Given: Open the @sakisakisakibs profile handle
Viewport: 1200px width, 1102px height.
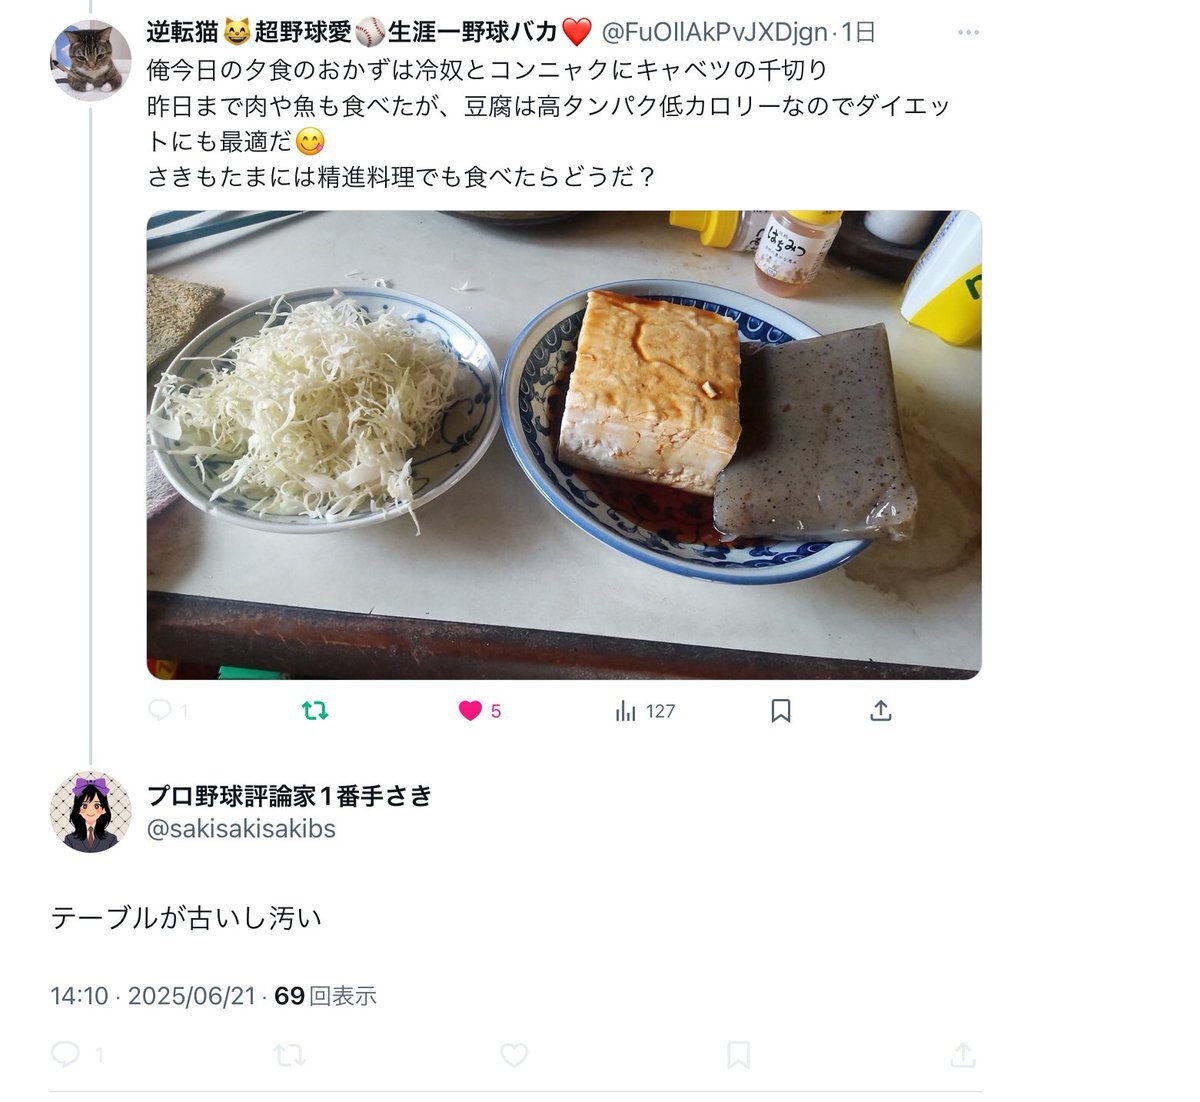Looking at the screenshot, I should pyautogui.click(x=241, y=829).
